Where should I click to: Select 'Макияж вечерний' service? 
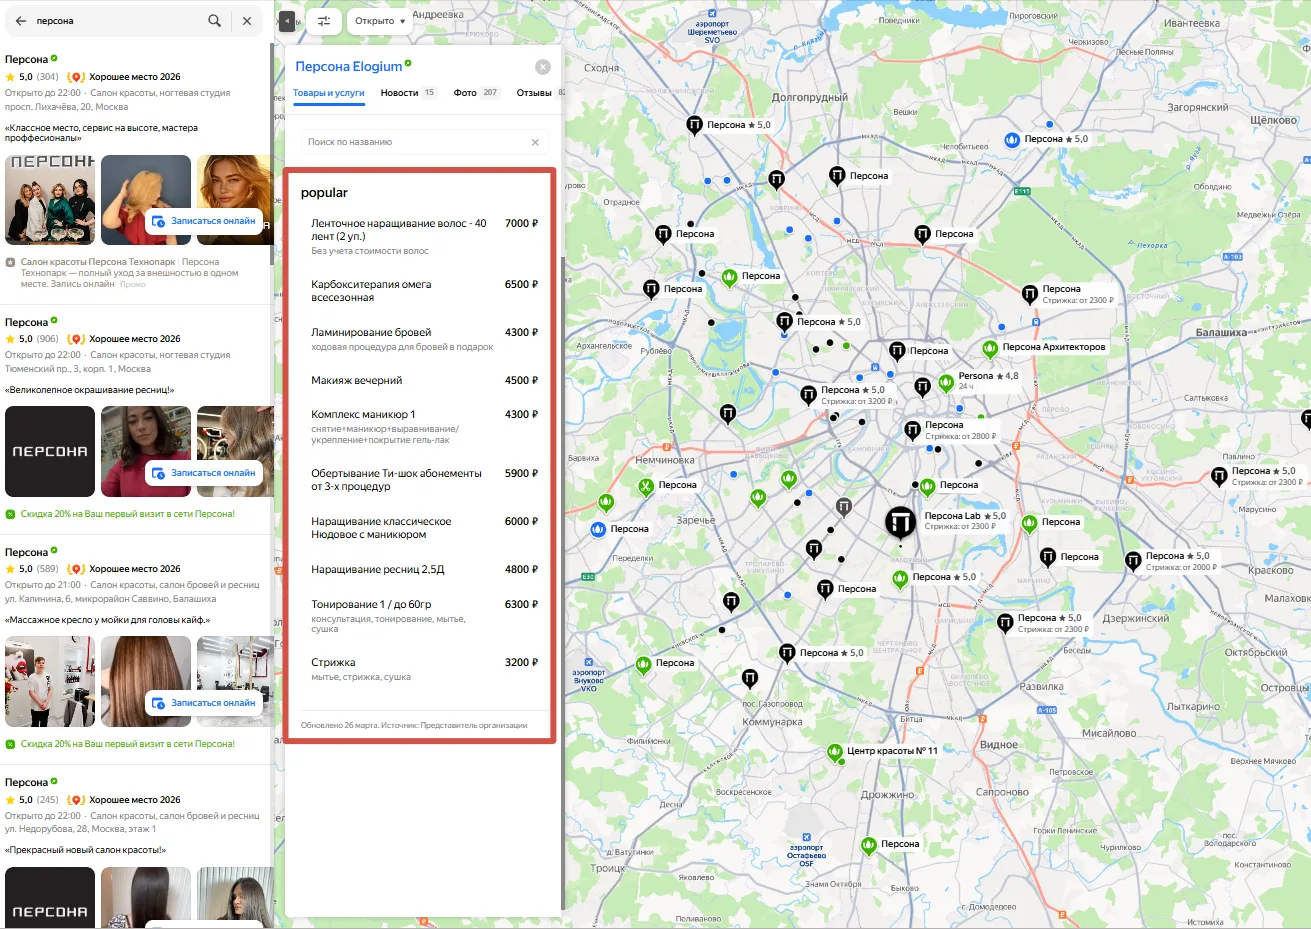[x=424, y=380]
